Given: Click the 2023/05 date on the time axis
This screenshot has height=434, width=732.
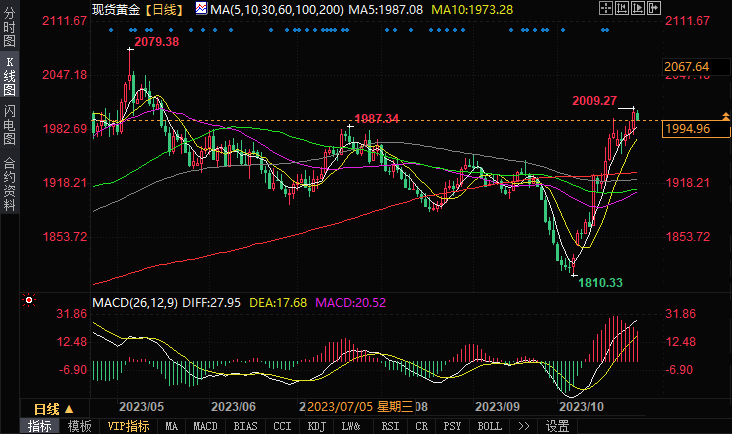Looking at the screenshot, I should click(141, 406).
